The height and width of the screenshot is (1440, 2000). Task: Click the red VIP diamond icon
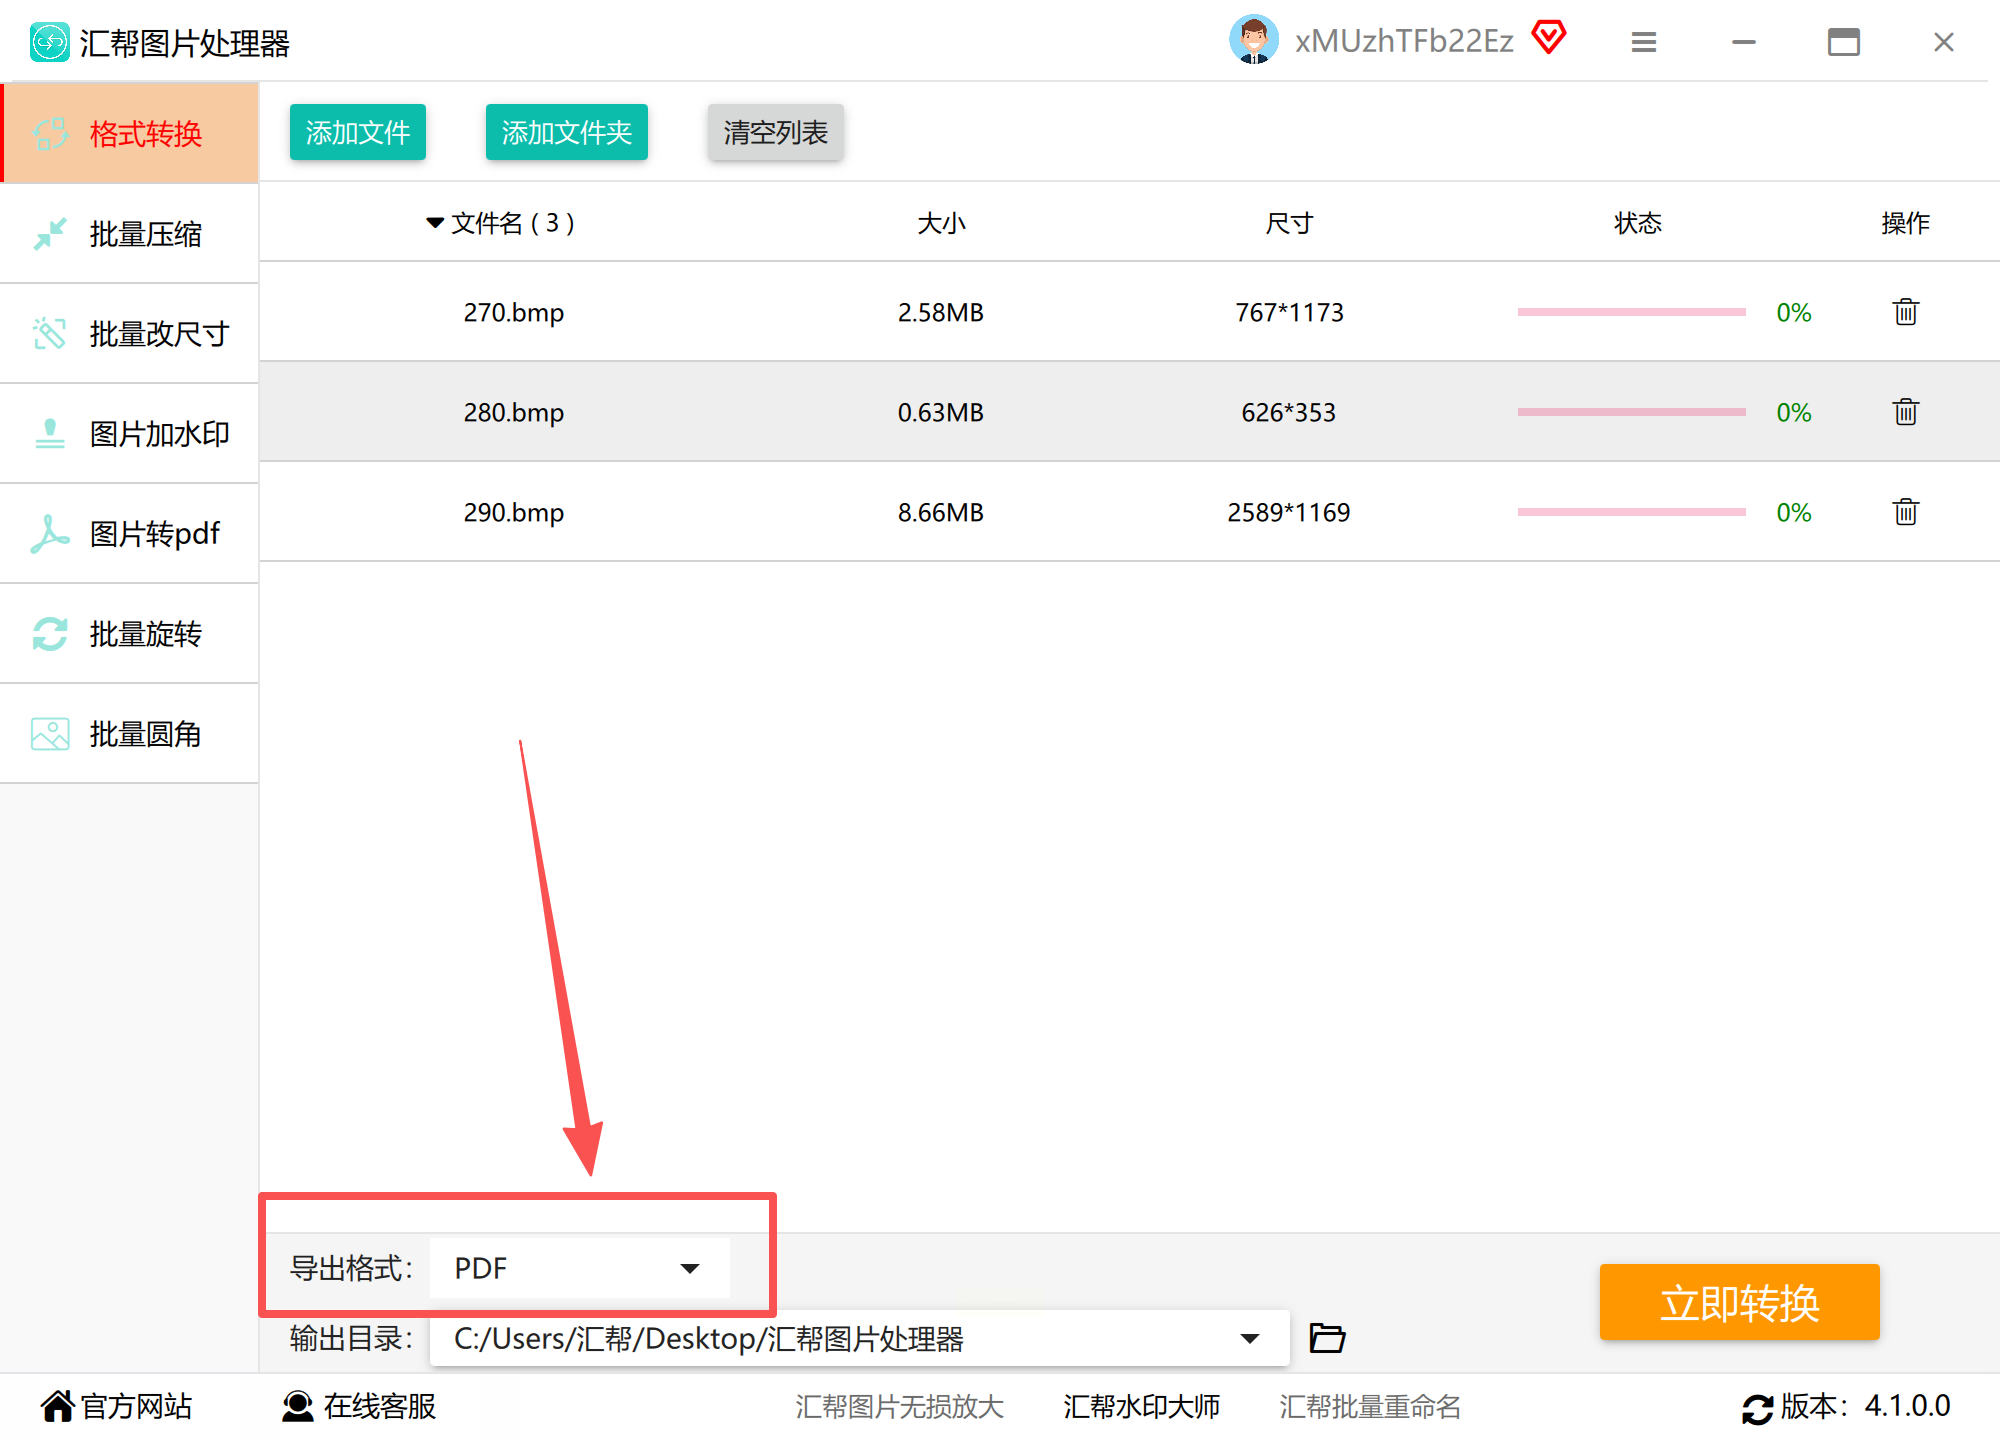[x=1548, y=38]
